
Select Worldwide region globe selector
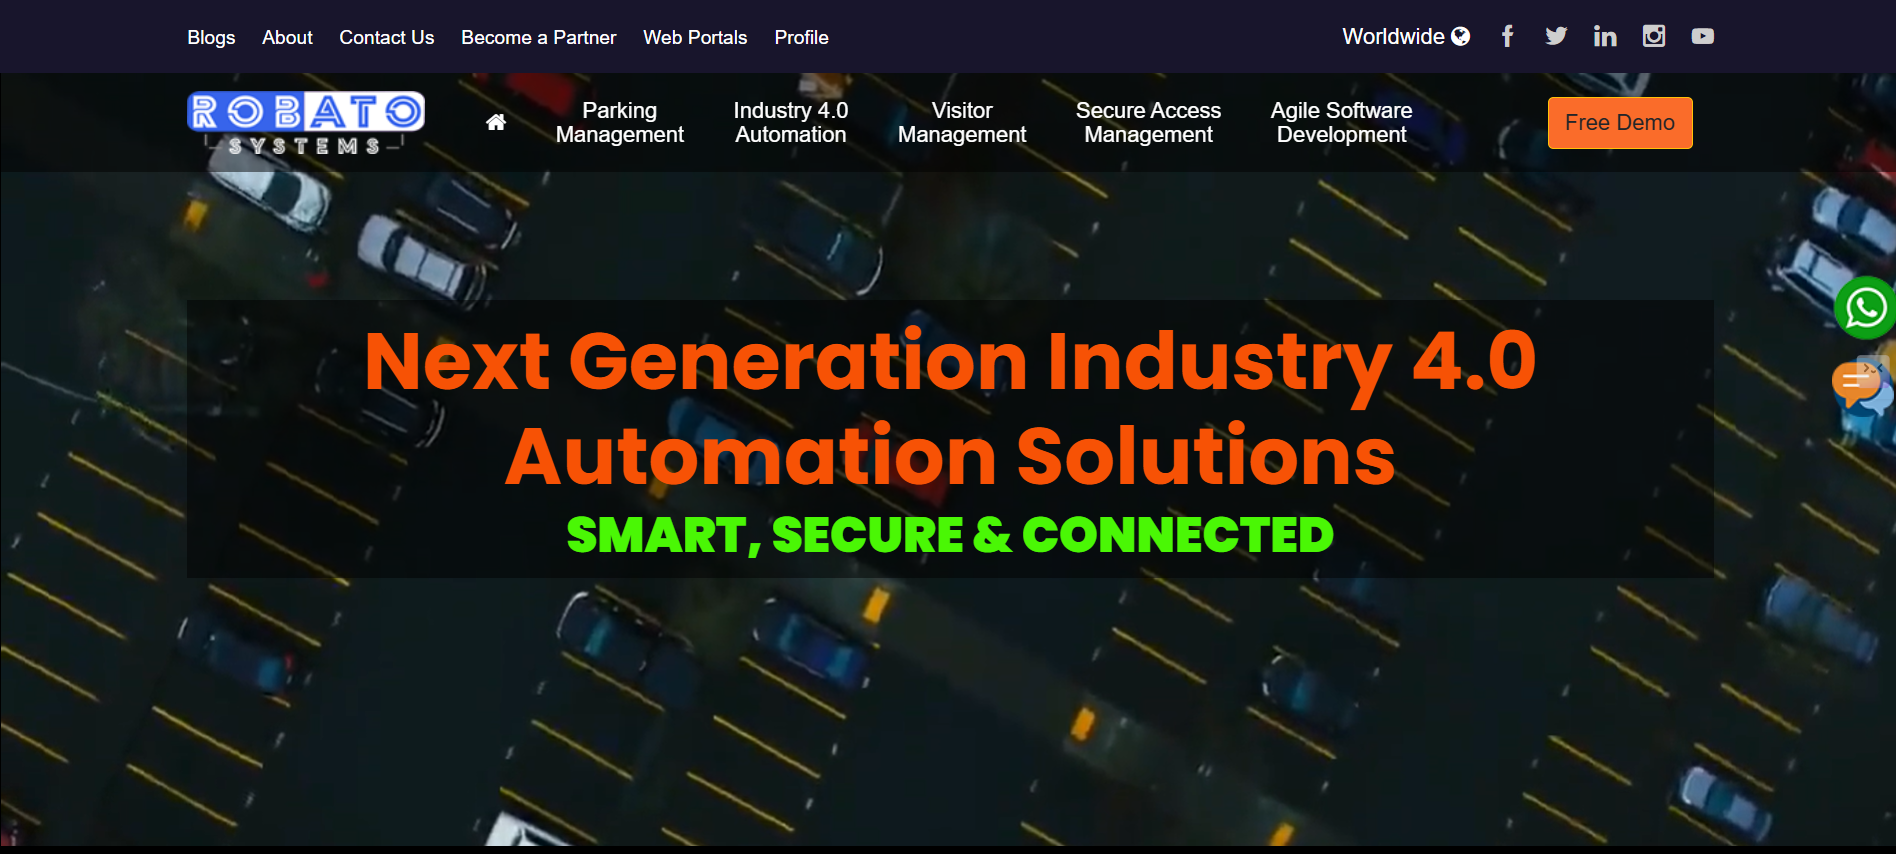[x=1406, y=37]
